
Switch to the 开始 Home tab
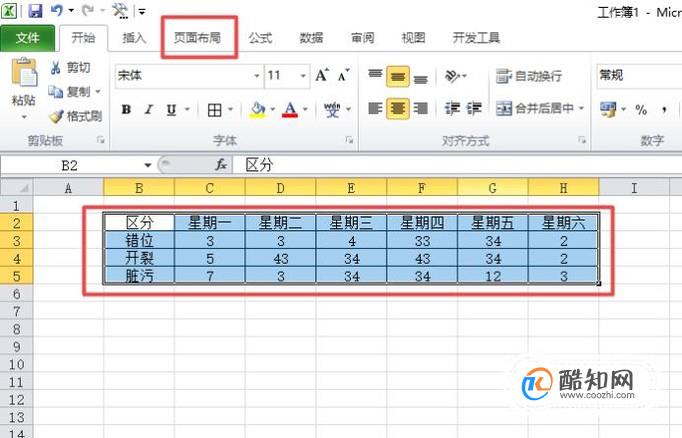(83, 38)
